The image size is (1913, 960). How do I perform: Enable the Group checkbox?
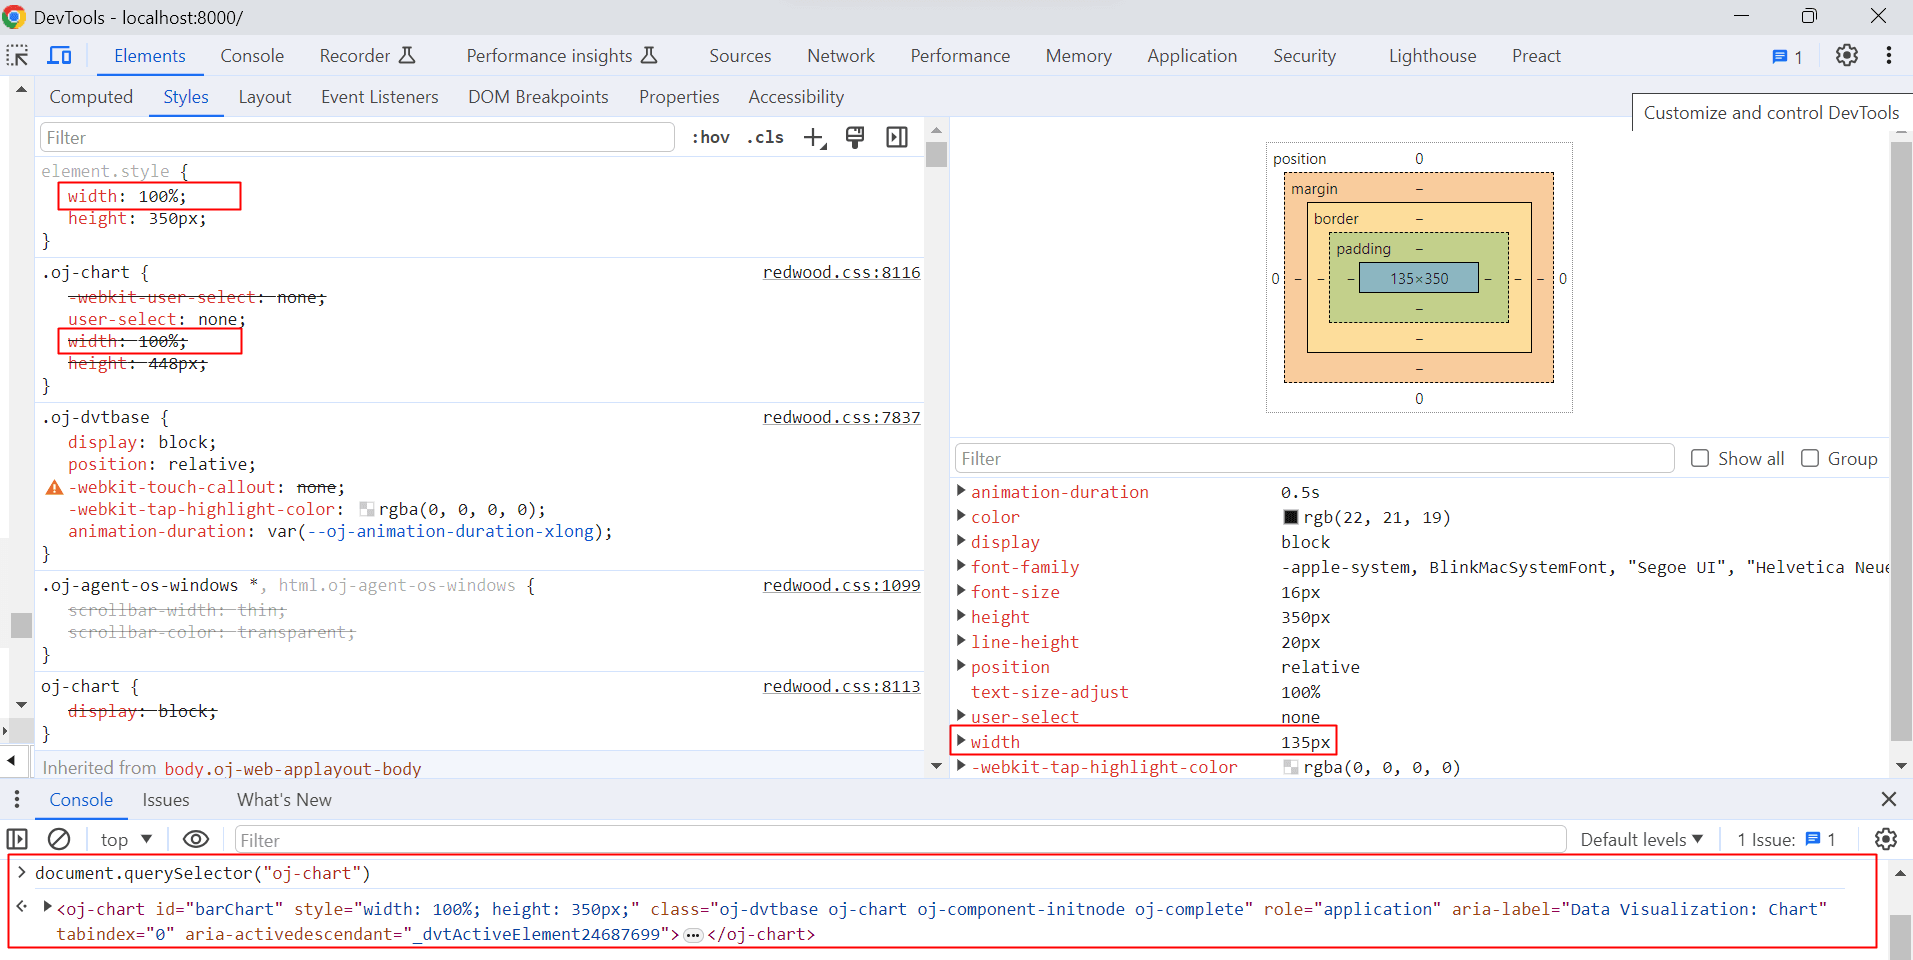point(1810,458)
